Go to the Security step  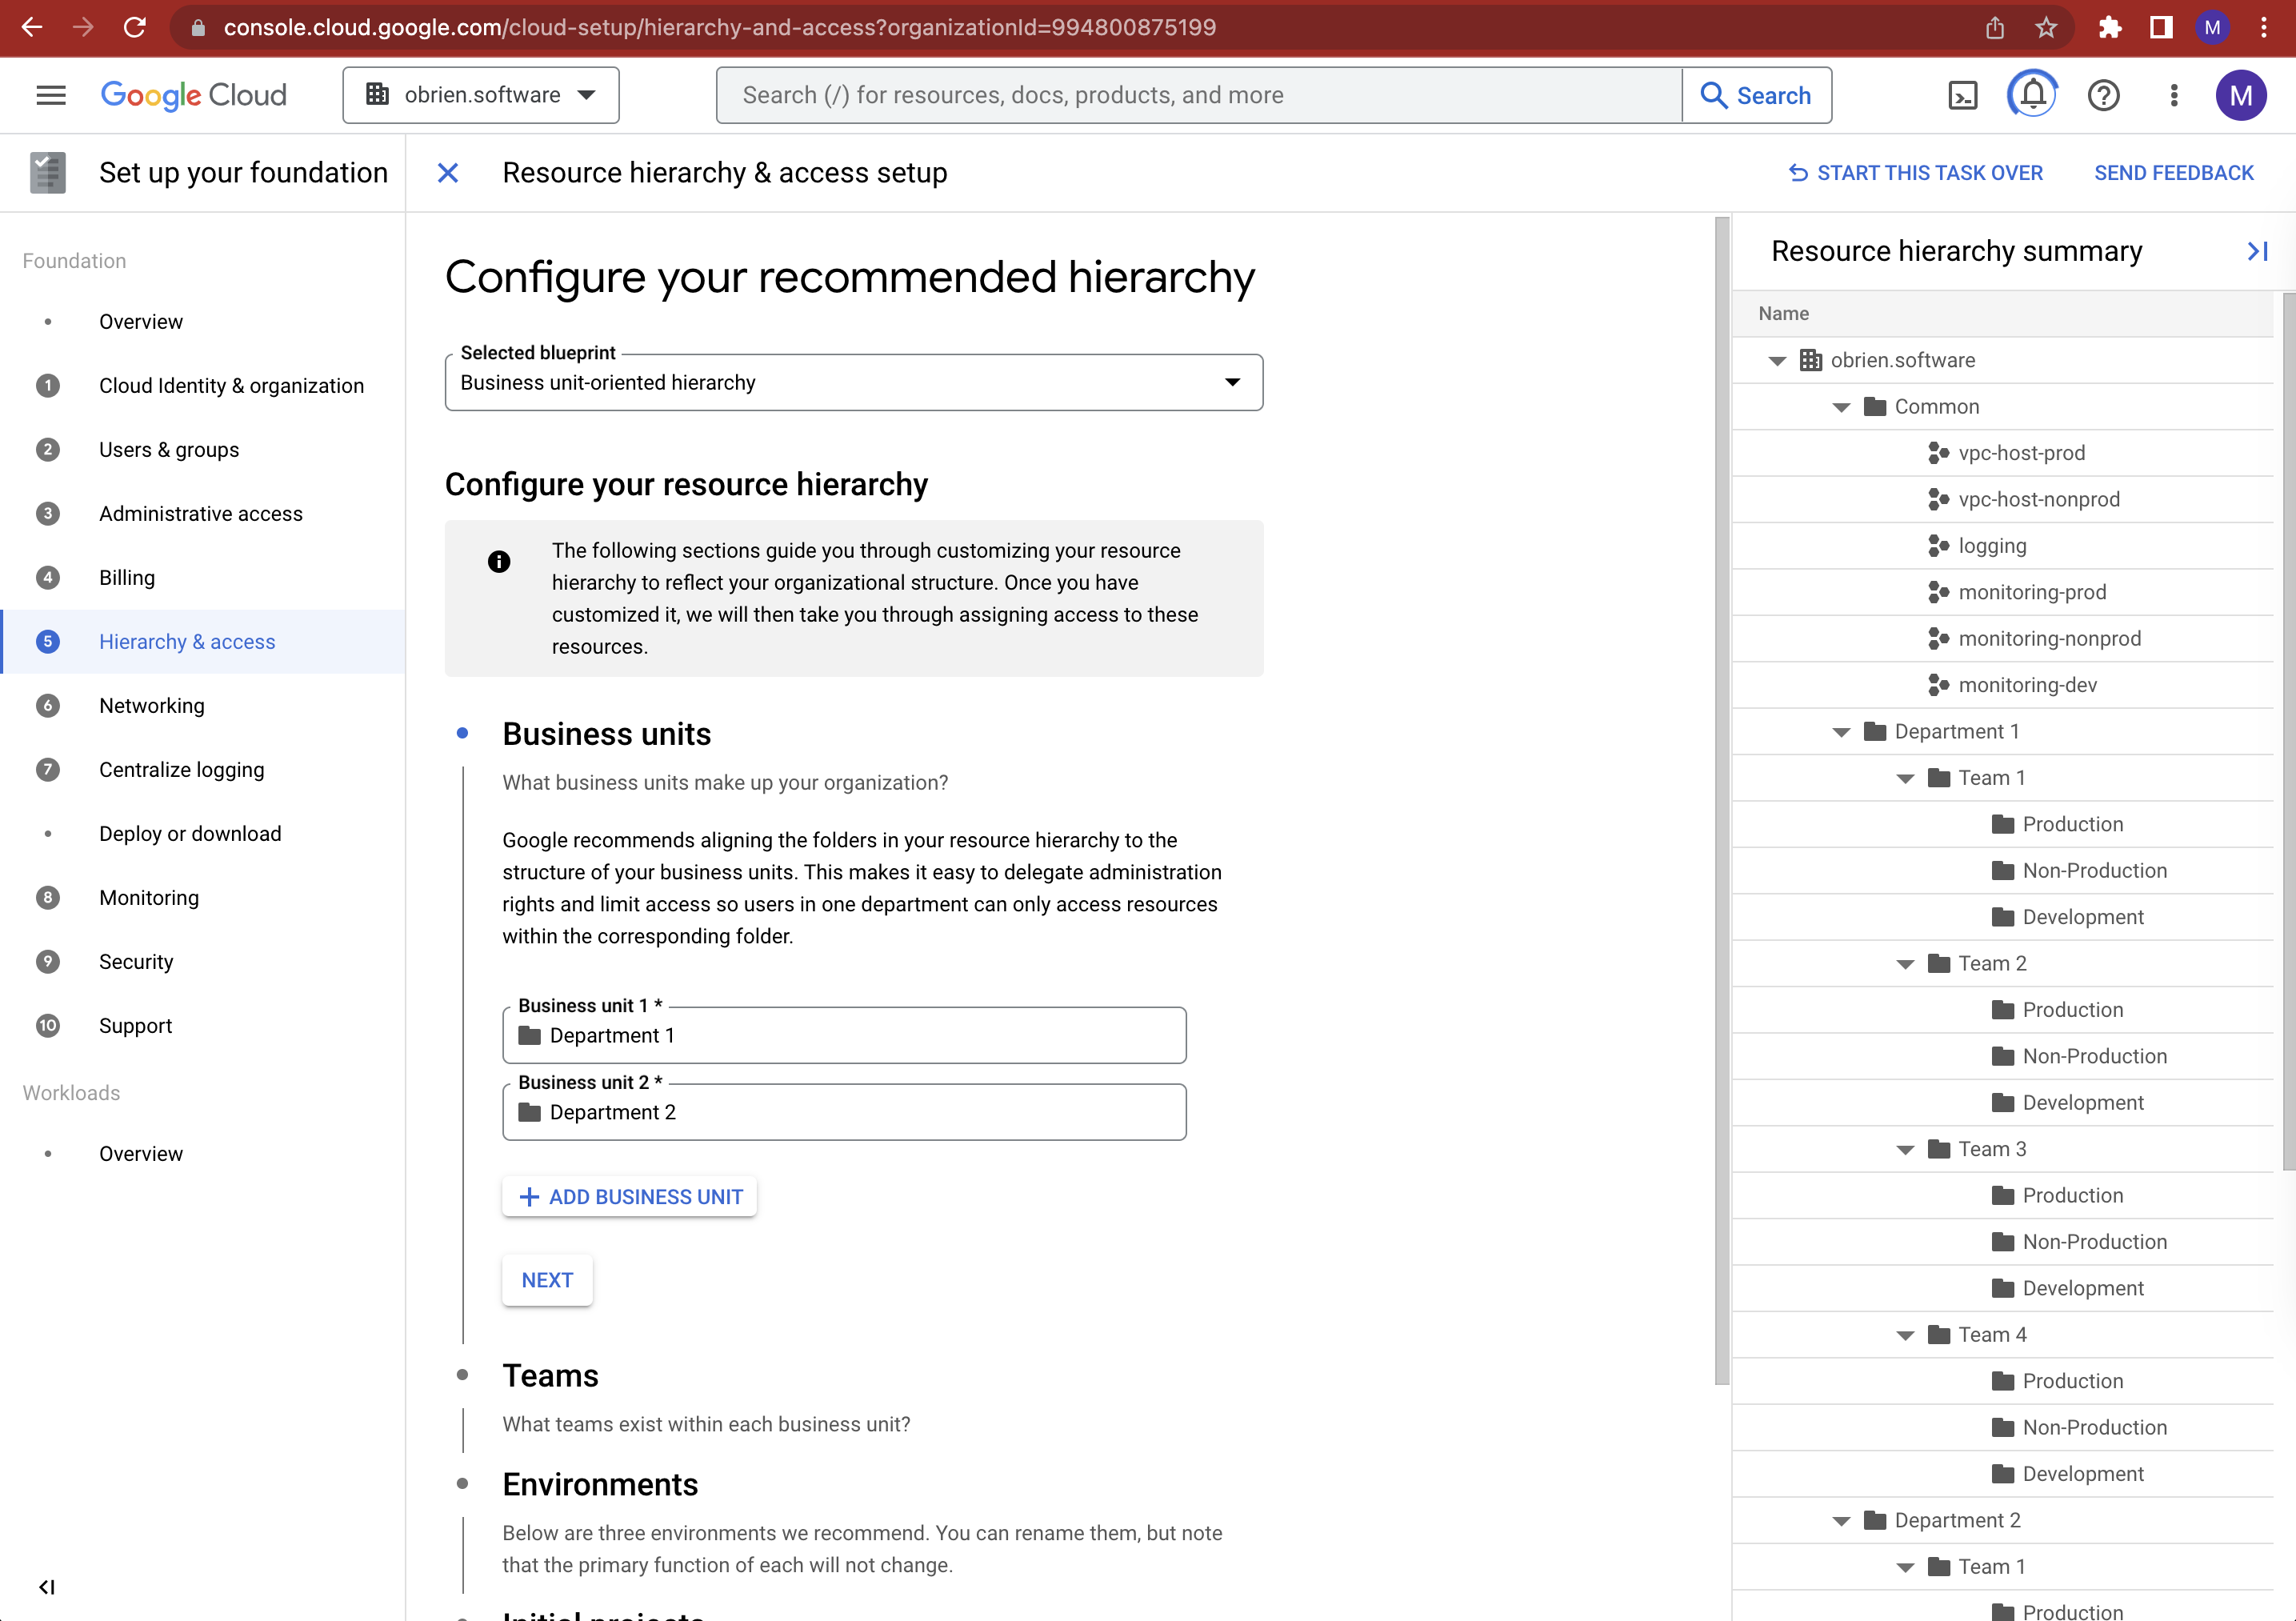(x=137, y=961)
